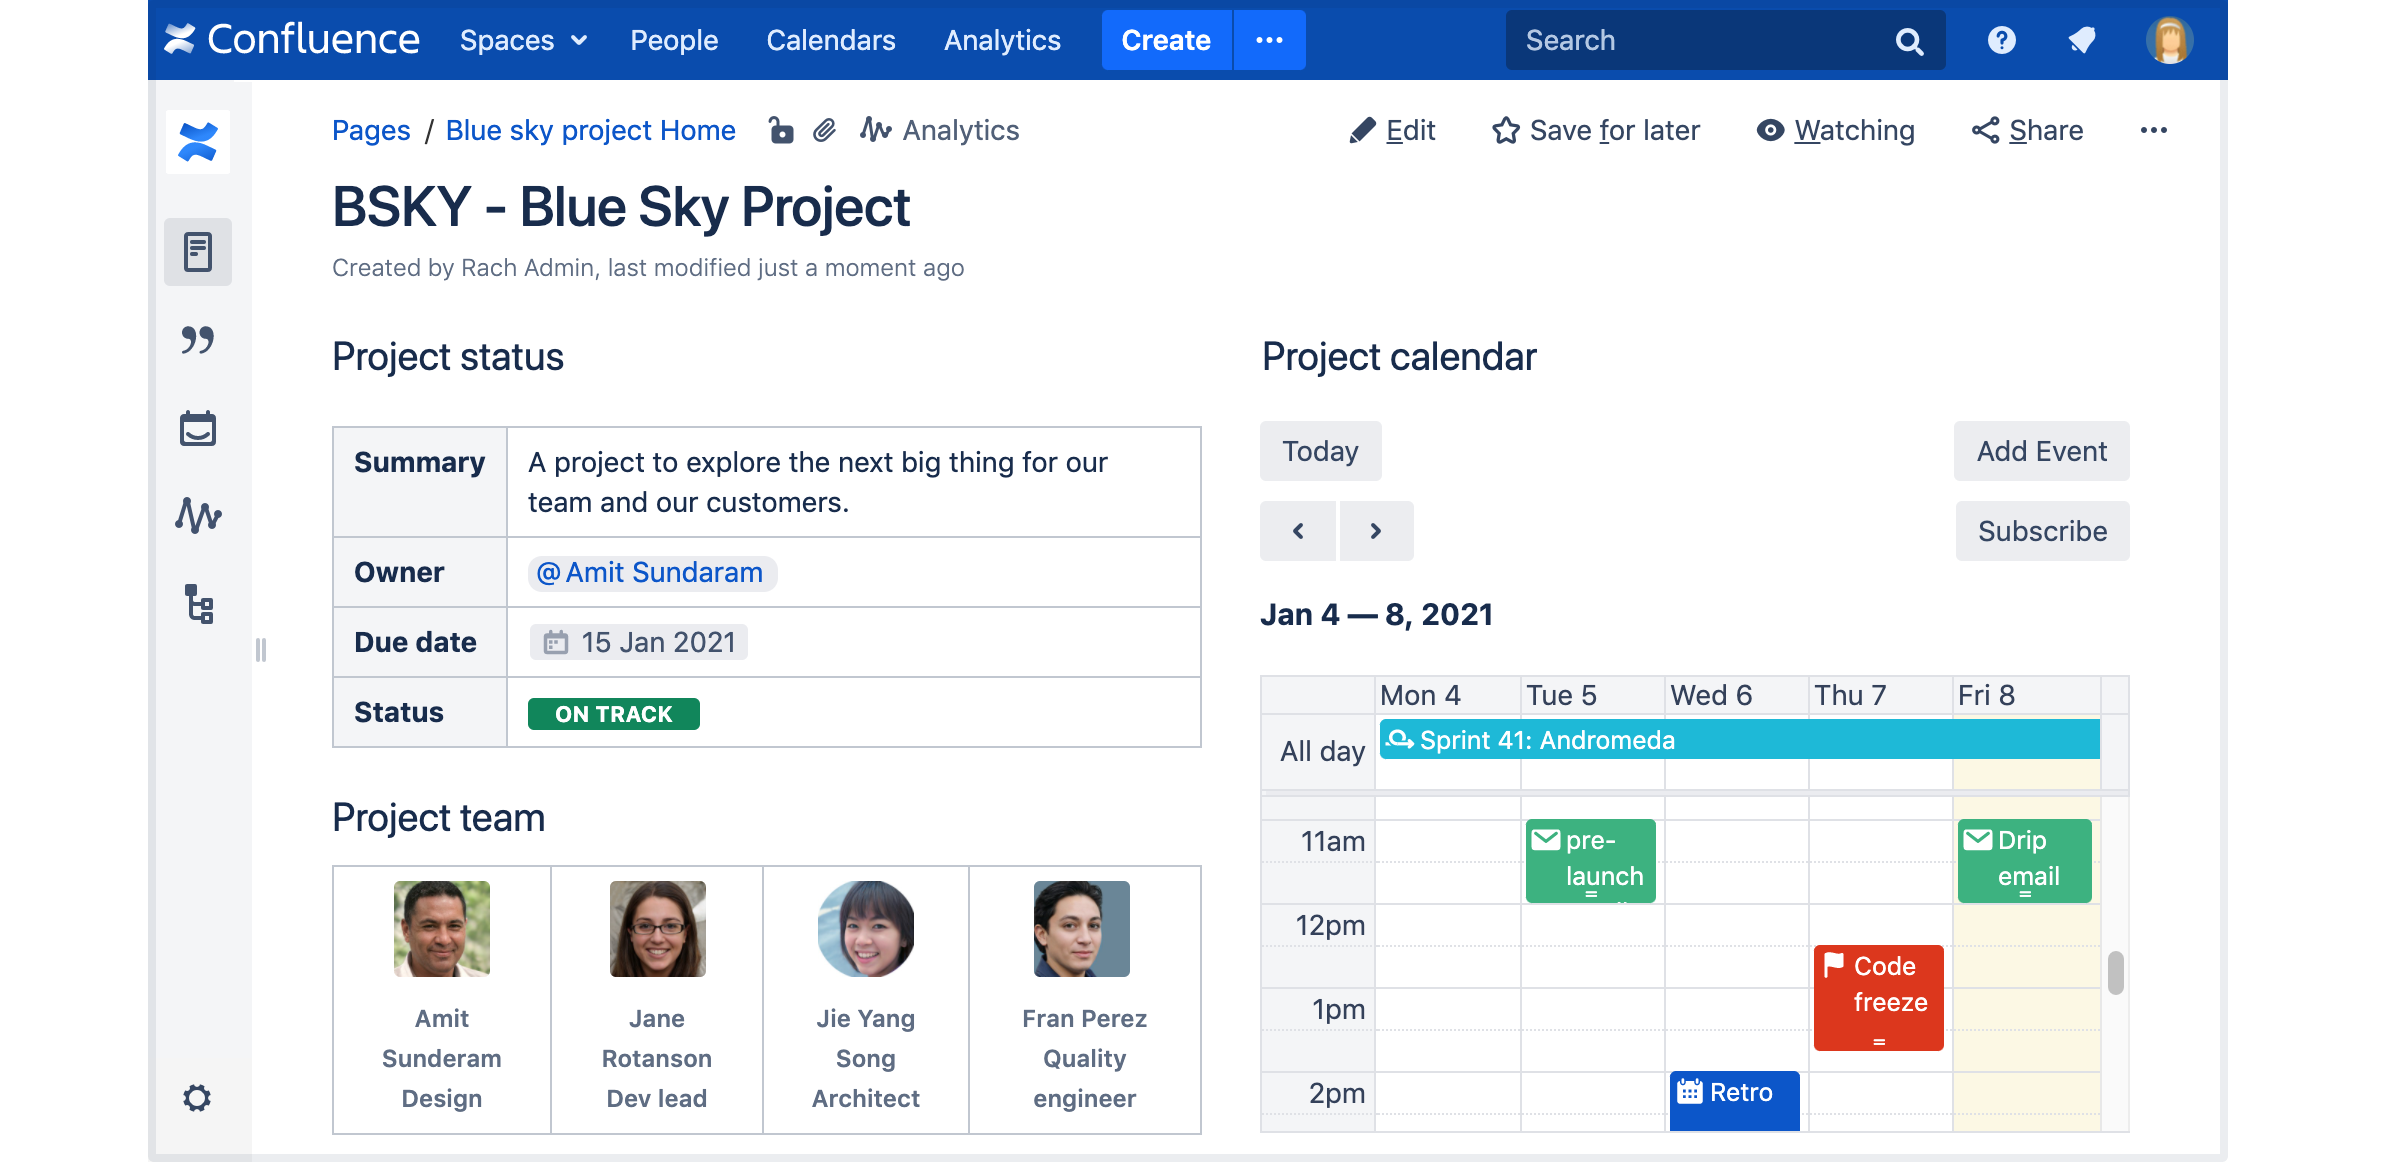The image size is (2400, 1162).
Task: Click the envelope icon on Drip email event
Action: [1978, 839]
